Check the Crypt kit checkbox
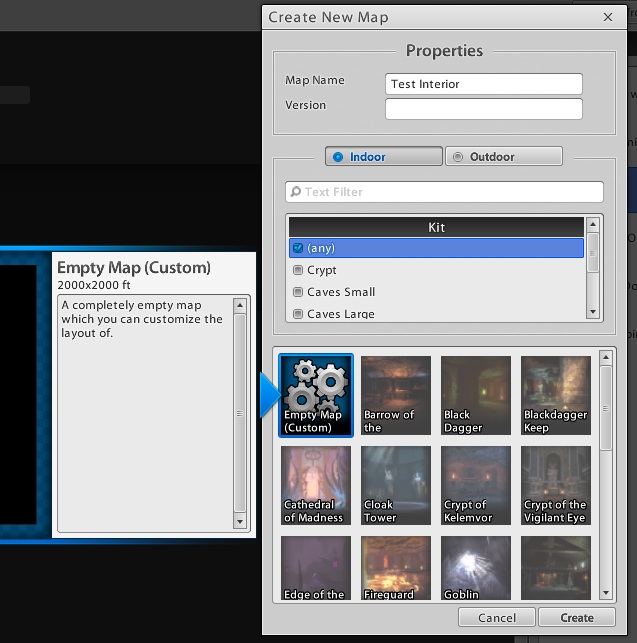The image size is (637, 643). [298, 270]
